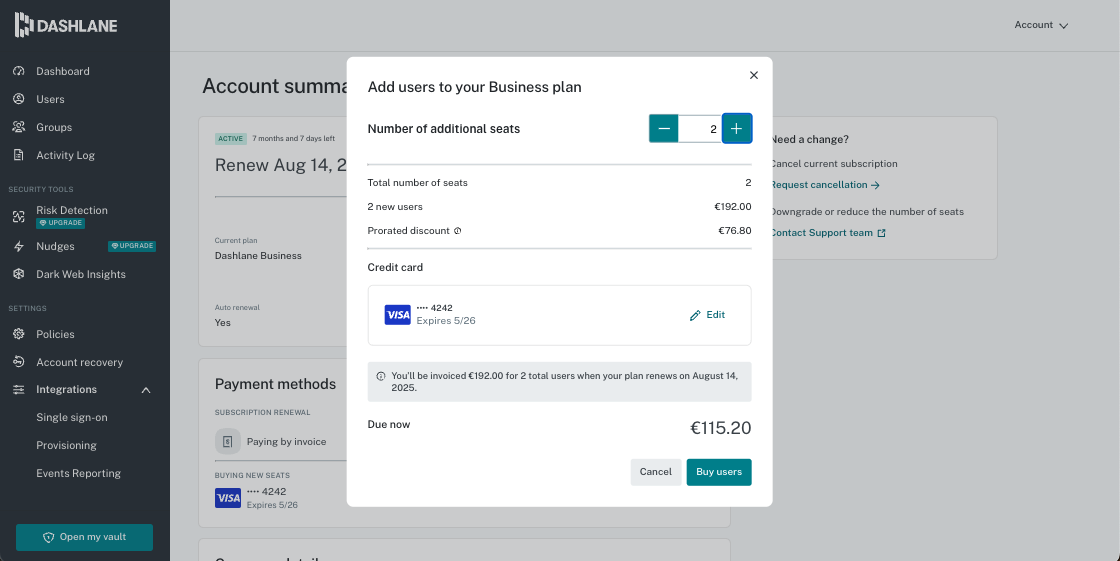Click the Risk Detection icon
The height and width of the screenshot is (561, 1120).
(x=19, y=217)
